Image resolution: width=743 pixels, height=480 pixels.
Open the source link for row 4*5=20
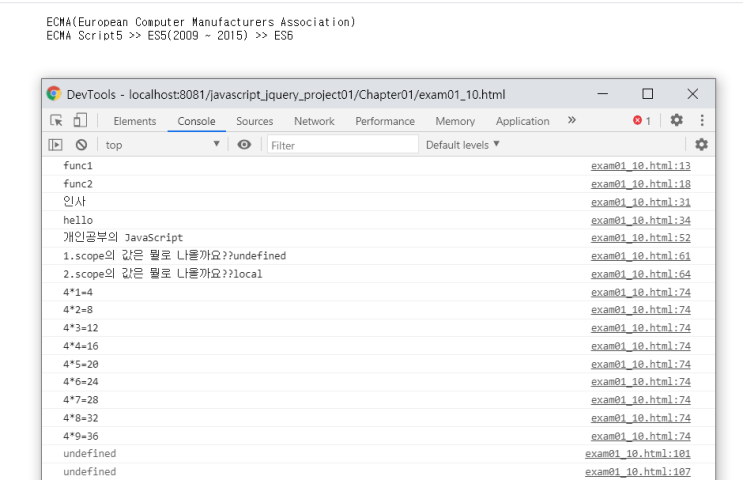point(641,364)
